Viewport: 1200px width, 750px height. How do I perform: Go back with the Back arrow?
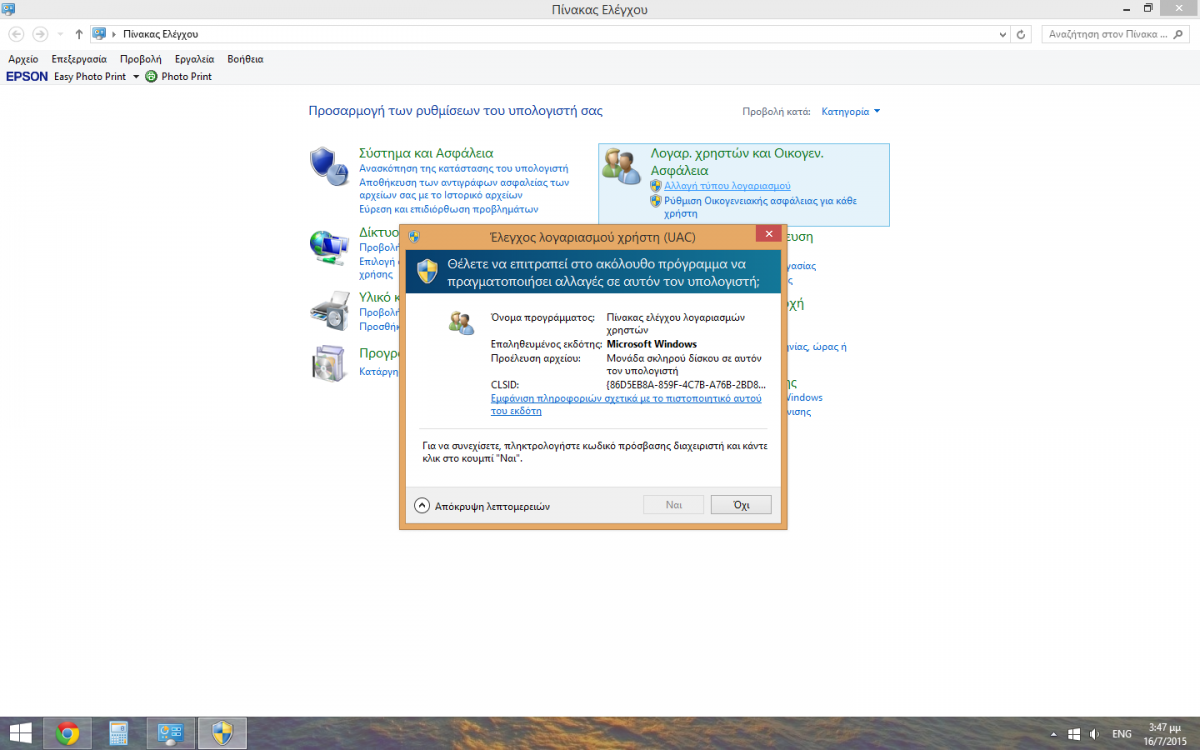pos(17,34)
